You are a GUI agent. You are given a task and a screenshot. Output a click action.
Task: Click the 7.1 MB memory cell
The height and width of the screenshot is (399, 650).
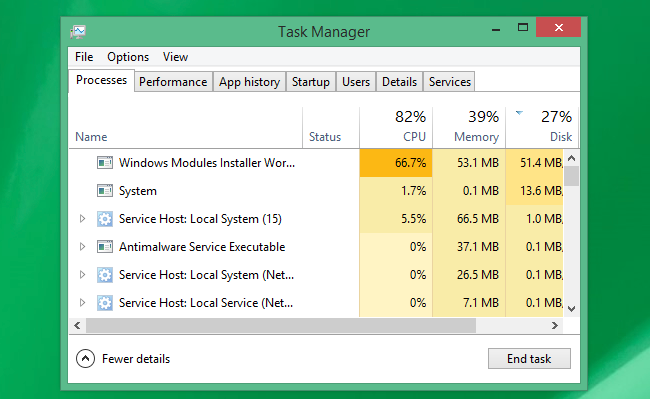click(x=469, y=303)
